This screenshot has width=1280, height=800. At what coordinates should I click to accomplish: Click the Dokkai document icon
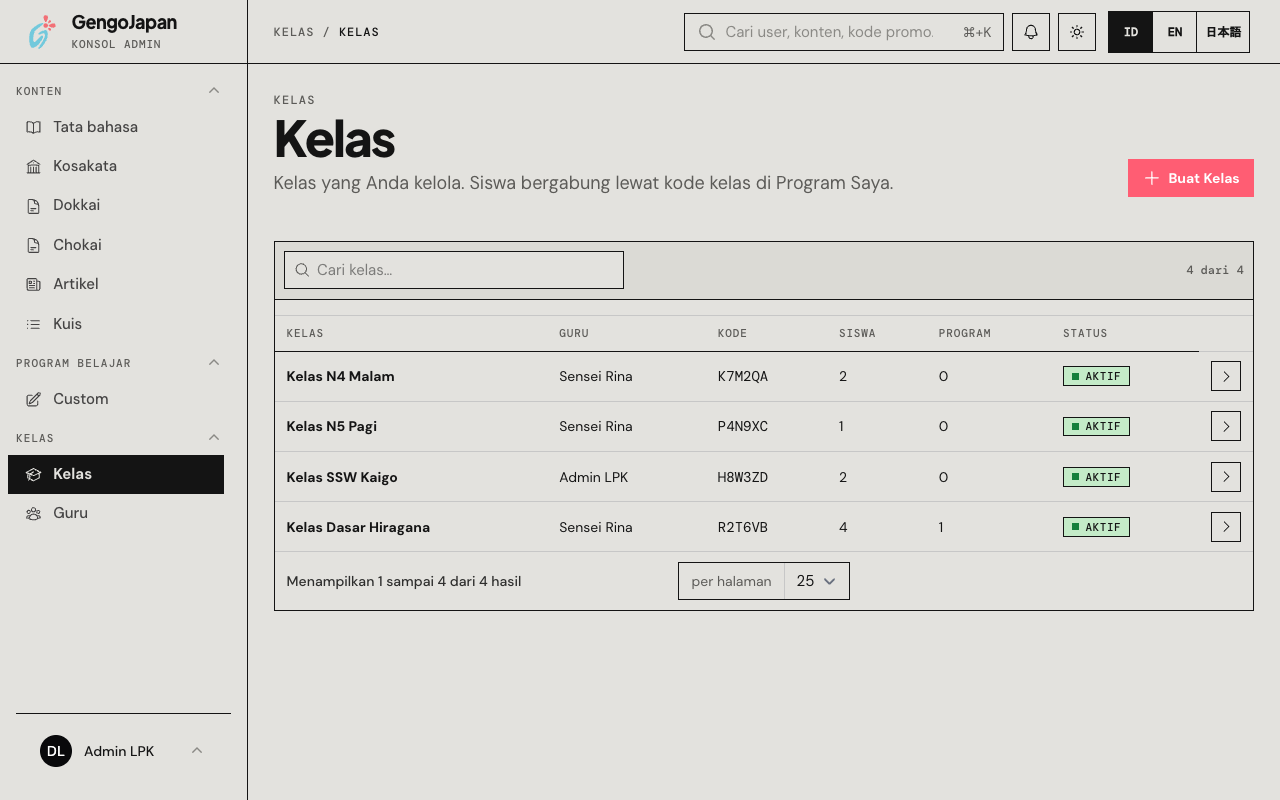click(34, 205)
